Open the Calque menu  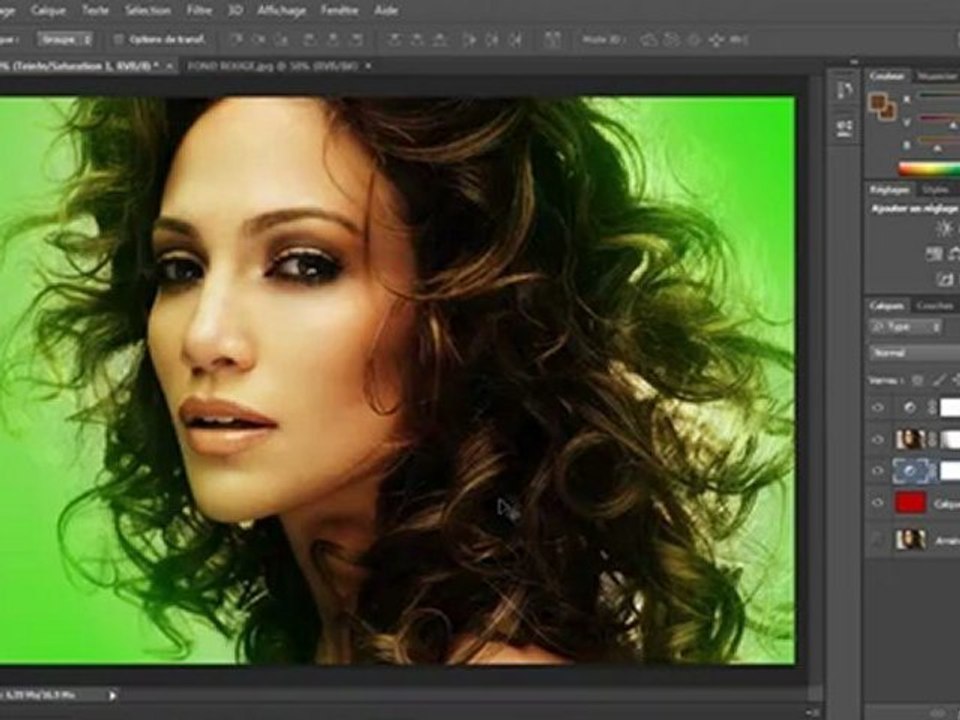tap(48, 10)
